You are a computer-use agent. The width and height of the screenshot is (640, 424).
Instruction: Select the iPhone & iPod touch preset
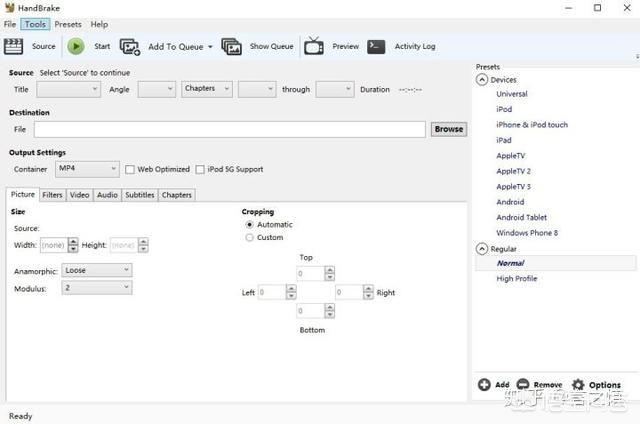coord(532,125)
